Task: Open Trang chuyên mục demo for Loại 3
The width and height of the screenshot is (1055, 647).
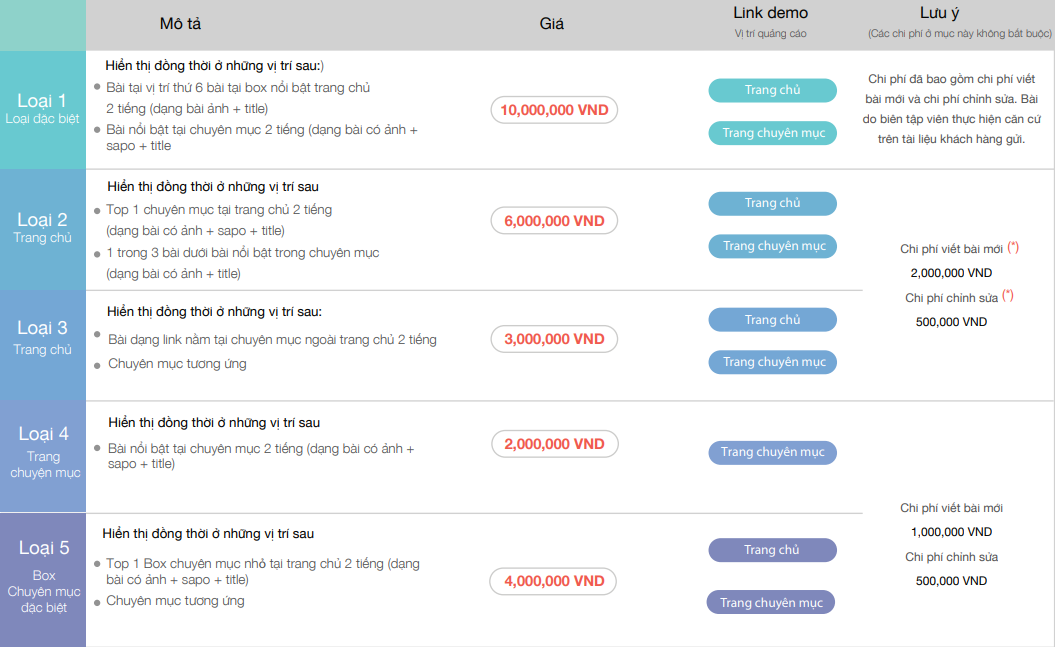Action: (772, 362)
